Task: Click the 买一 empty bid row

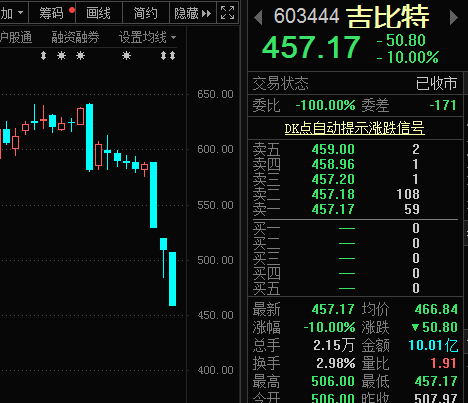Action: [x=355, y=228]
